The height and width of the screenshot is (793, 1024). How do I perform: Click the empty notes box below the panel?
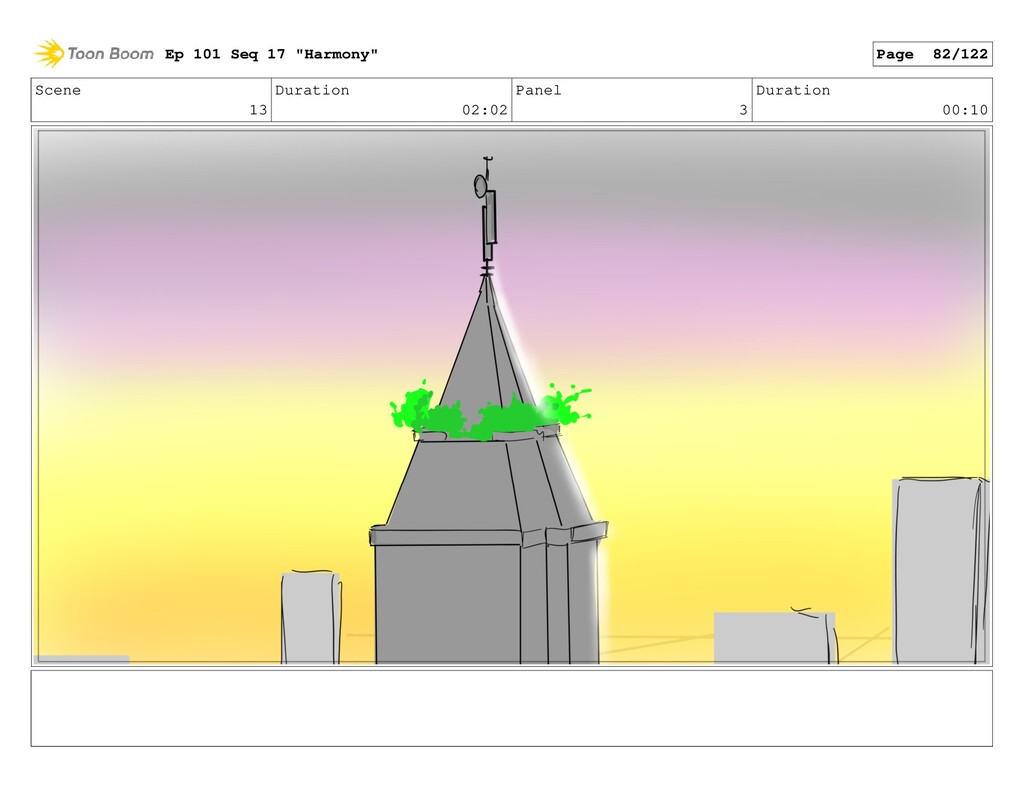pos(511,708)
